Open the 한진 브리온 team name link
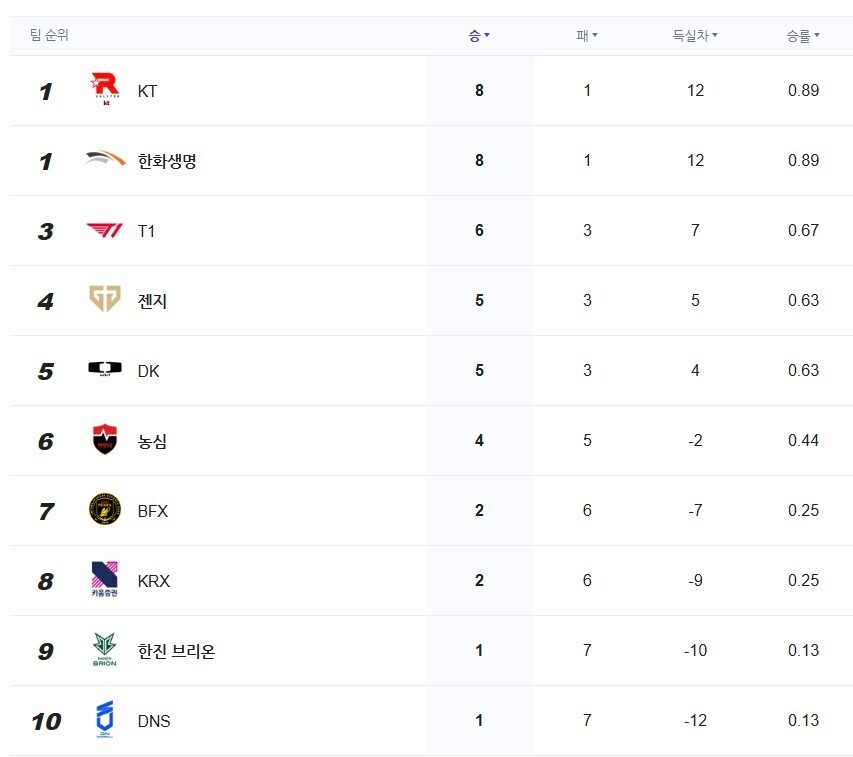 (176, 651)
